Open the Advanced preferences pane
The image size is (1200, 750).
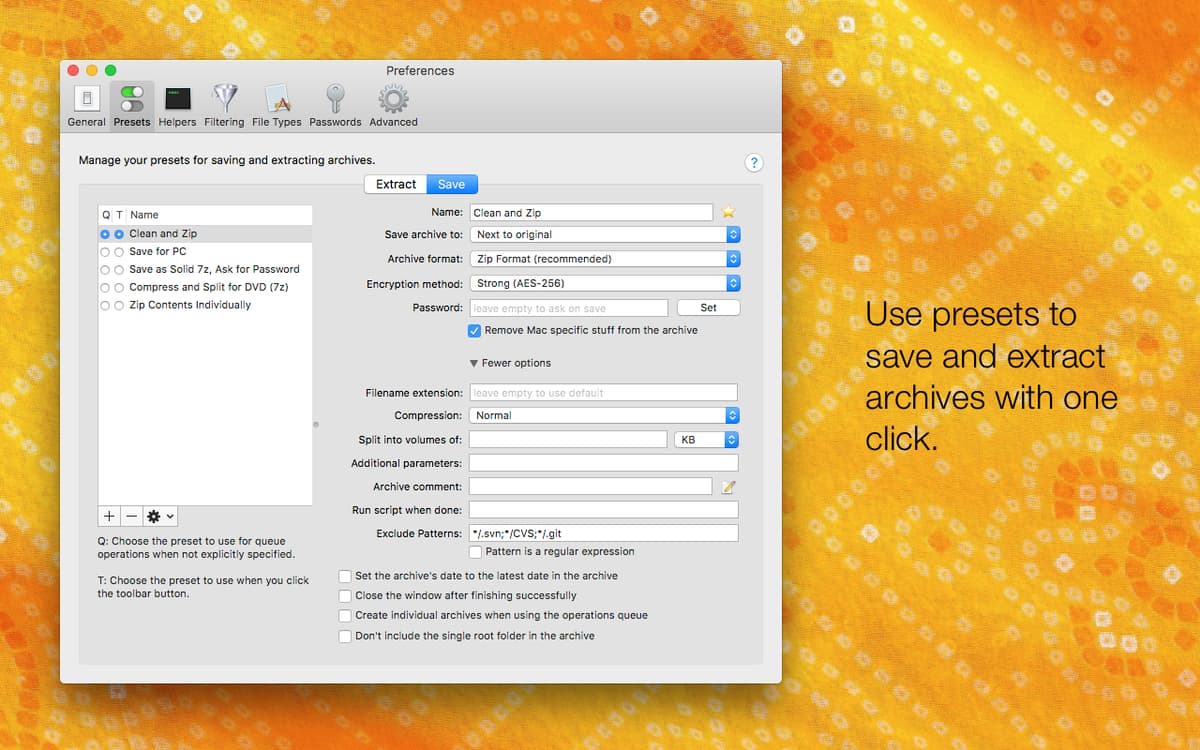(x=392, y=103)
